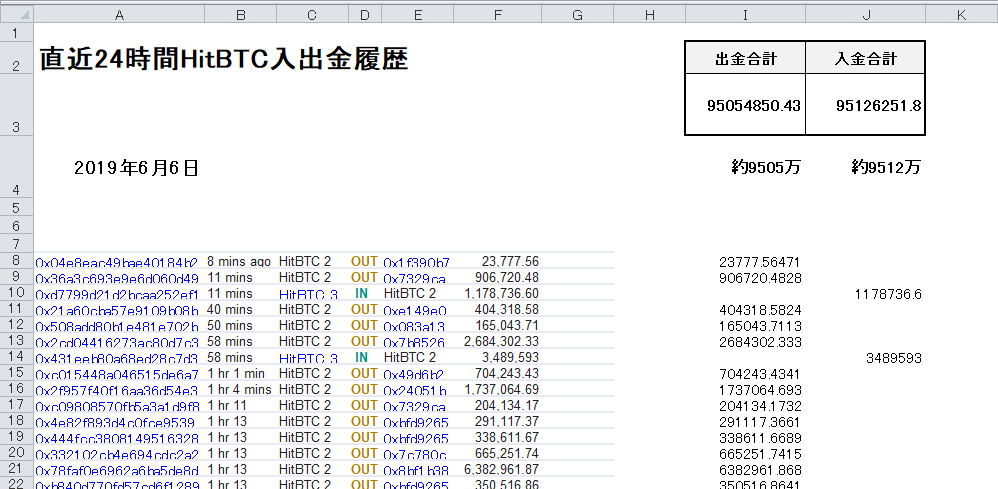Select amount 2,684,302.33

click(x=502, y=341)
